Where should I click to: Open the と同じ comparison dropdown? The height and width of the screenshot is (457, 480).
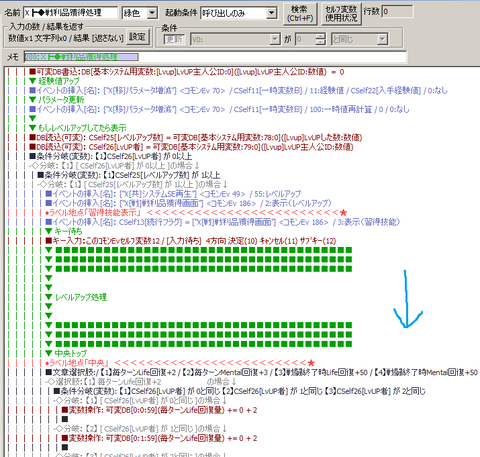click(383, 39)
